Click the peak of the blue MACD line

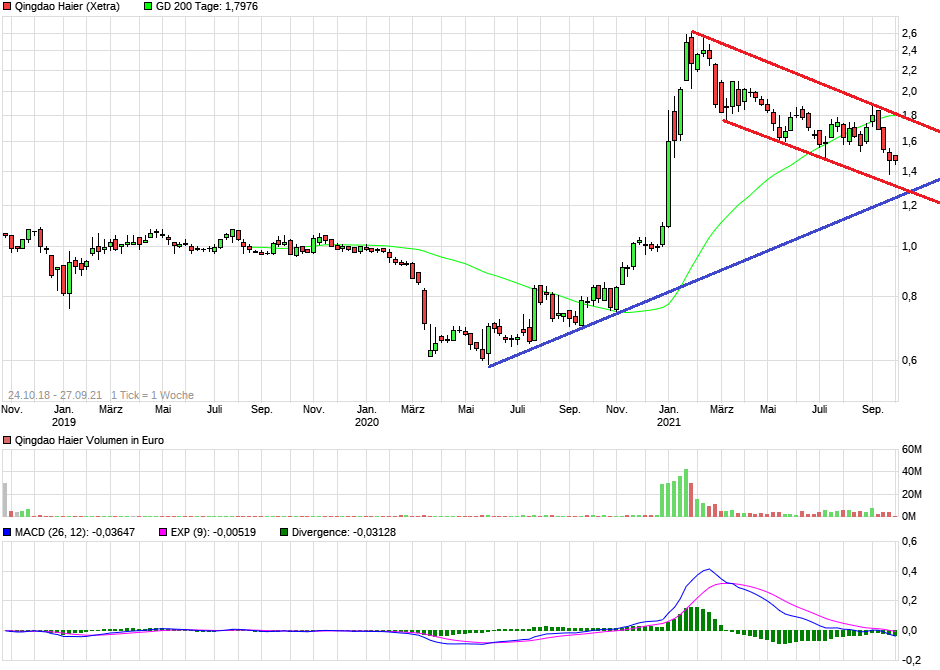(708, 569)
